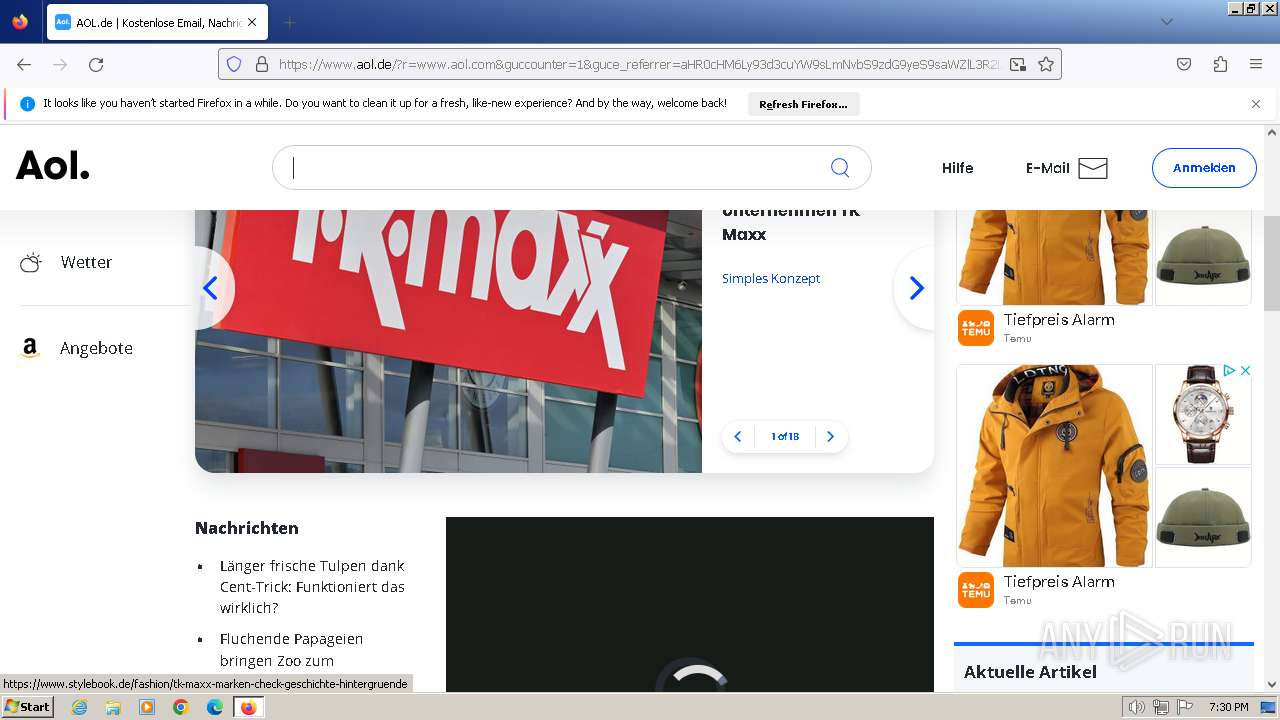
Task: Open the Fluchende Papageien news article
Action: (x=291, y=650)
